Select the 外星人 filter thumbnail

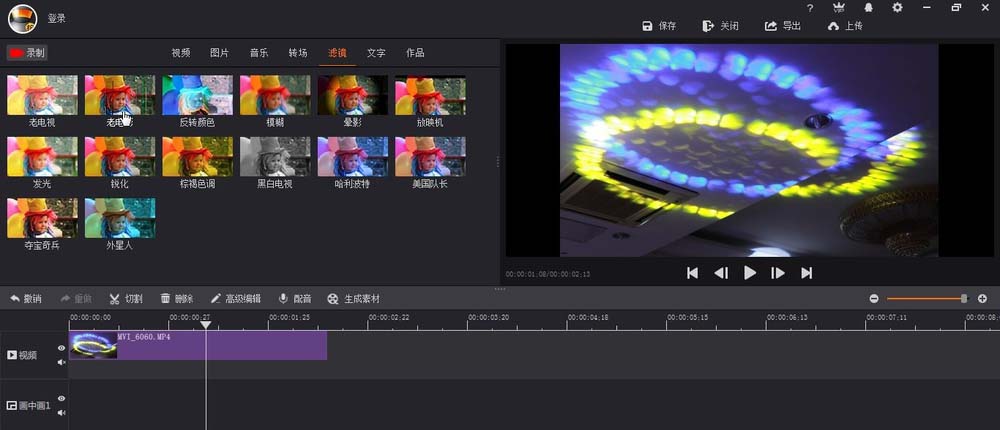click(x=120, y=218)
